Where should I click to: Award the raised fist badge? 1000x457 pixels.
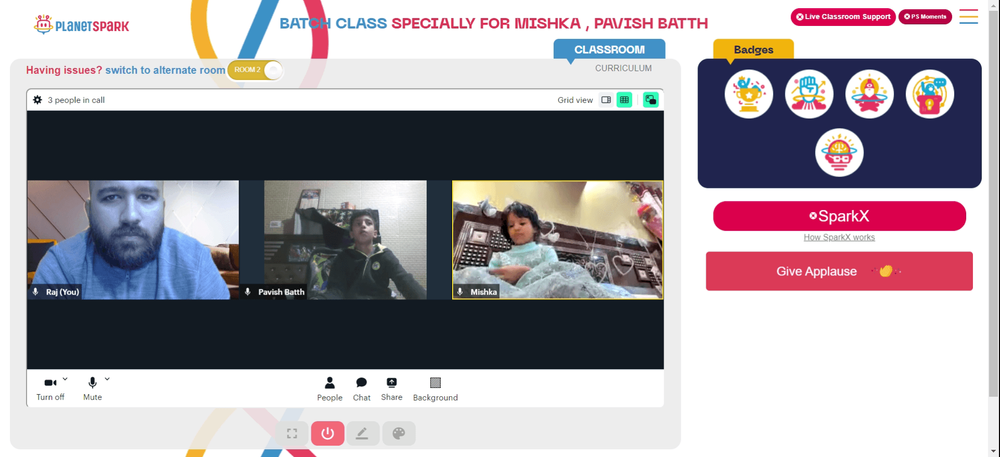pos(809,94)
